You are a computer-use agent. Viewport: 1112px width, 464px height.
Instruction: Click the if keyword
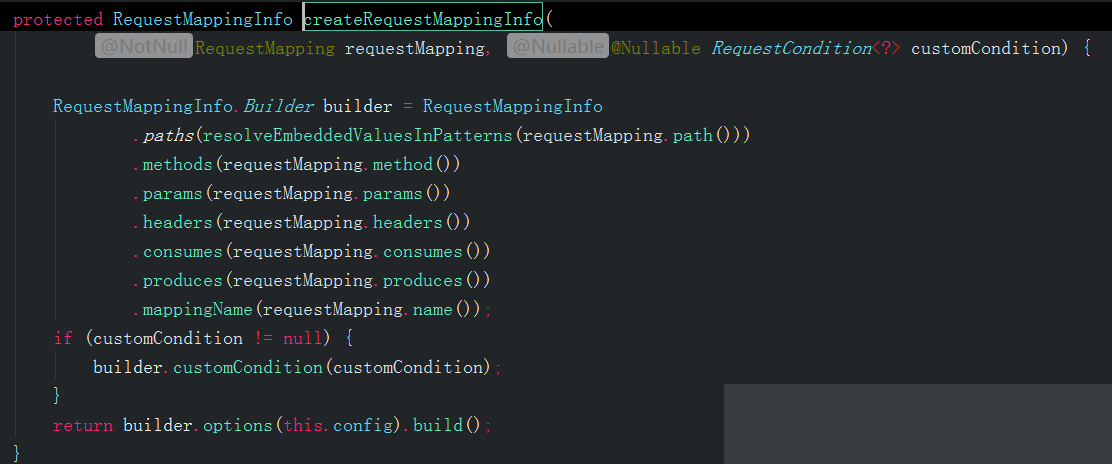63,338
